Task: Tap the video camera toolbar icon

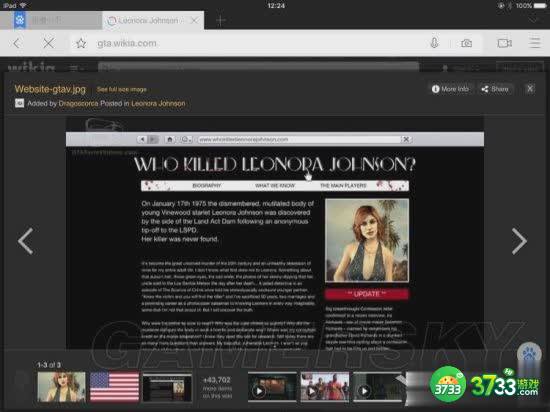Action: coord(504,43)
